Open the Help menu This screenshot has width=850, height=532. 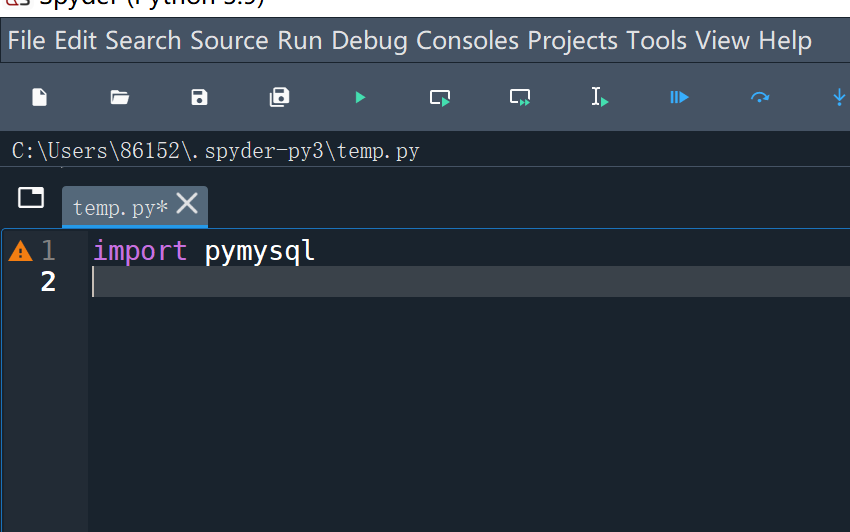tap(785, 41)
